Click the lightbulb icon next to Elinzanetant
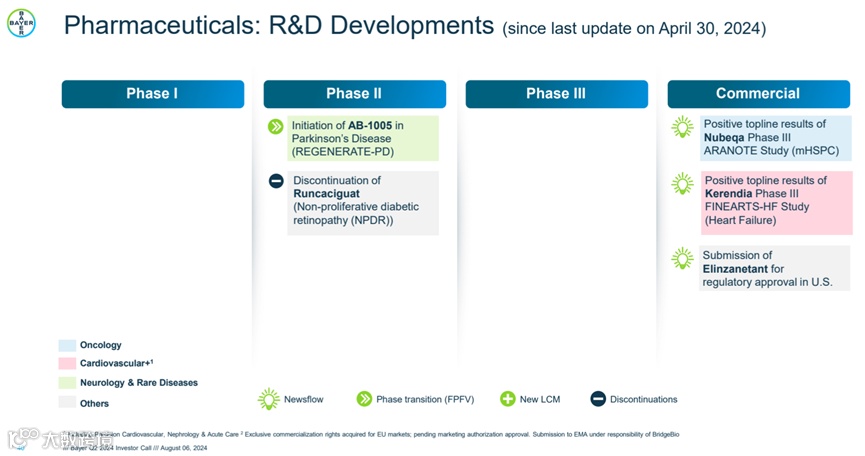This screenshot has height=456, width=865. (x=682, y=258)
